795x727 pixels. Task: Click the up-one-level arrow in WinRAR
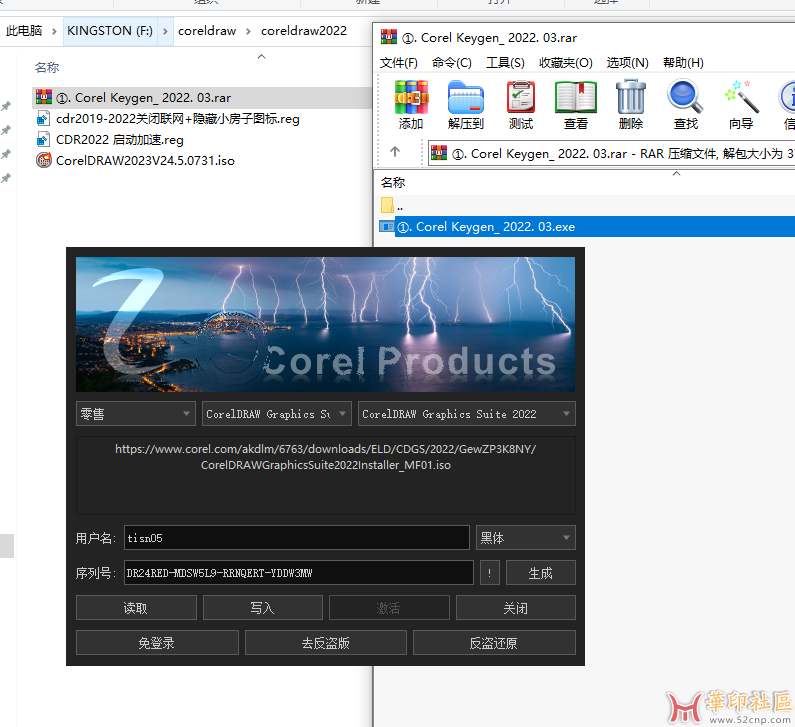395,151
